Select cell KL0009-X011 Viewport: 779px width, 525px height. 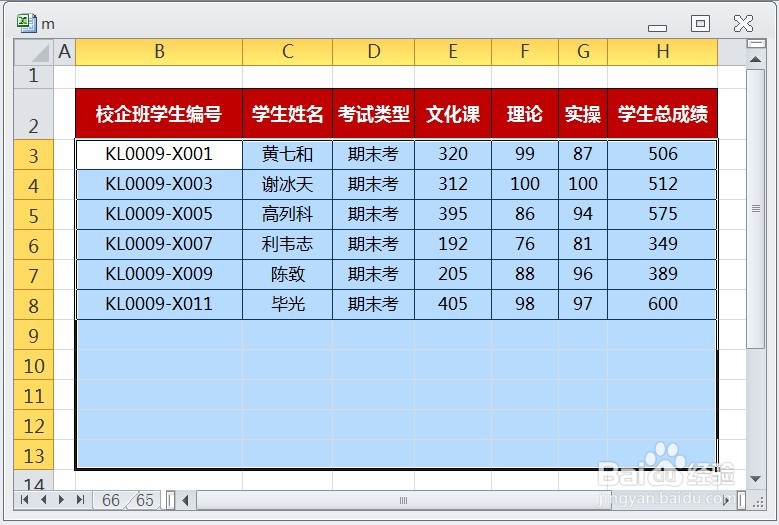click(159, 304)
